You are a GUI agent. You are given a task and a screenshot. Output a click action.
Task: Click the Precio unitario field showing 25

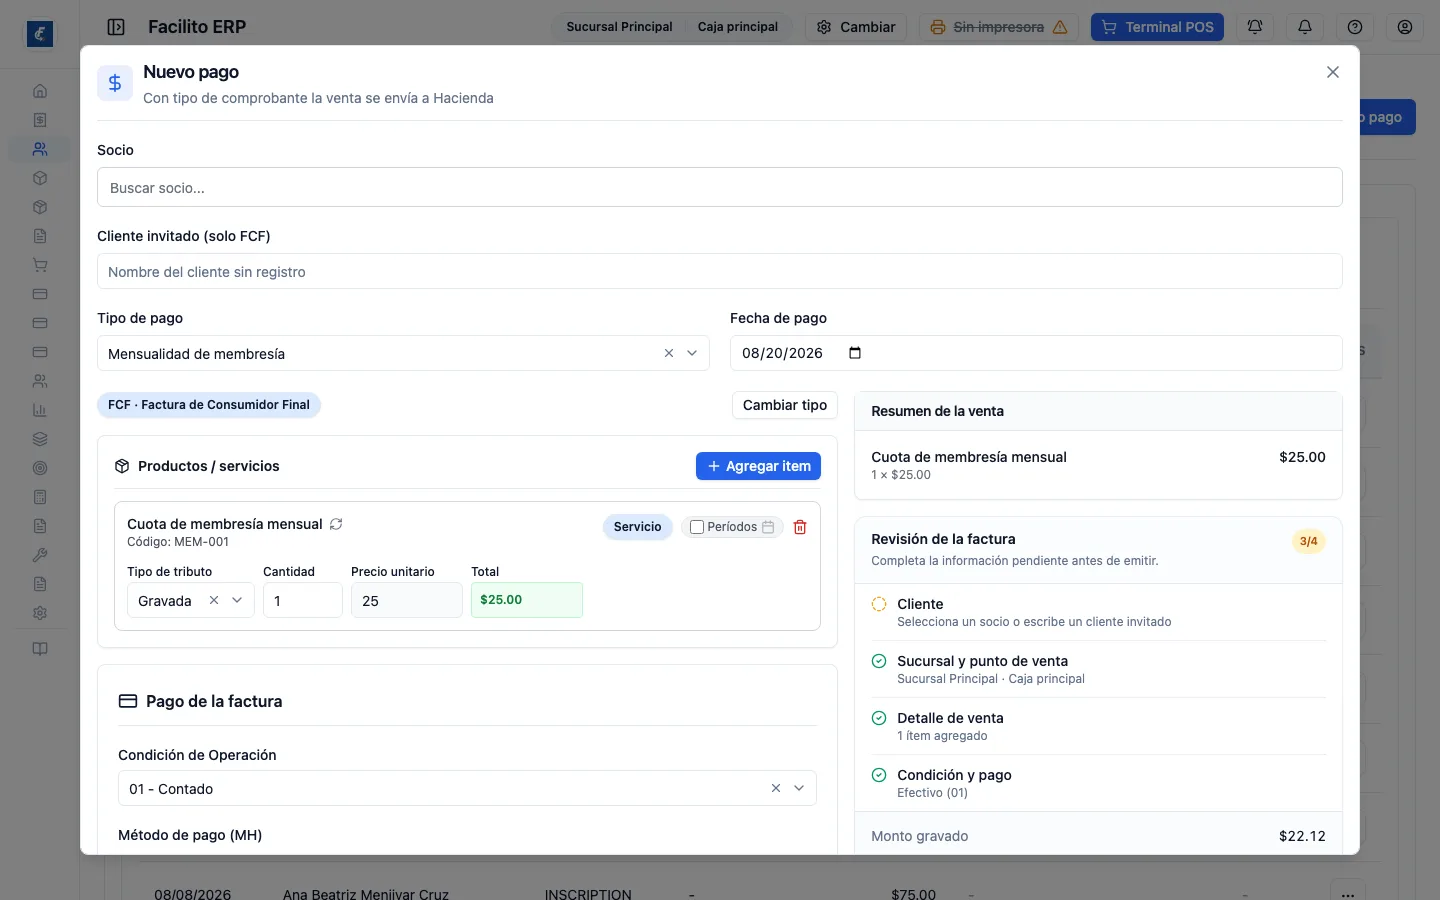pyautogui.click(x=407, y=600)
